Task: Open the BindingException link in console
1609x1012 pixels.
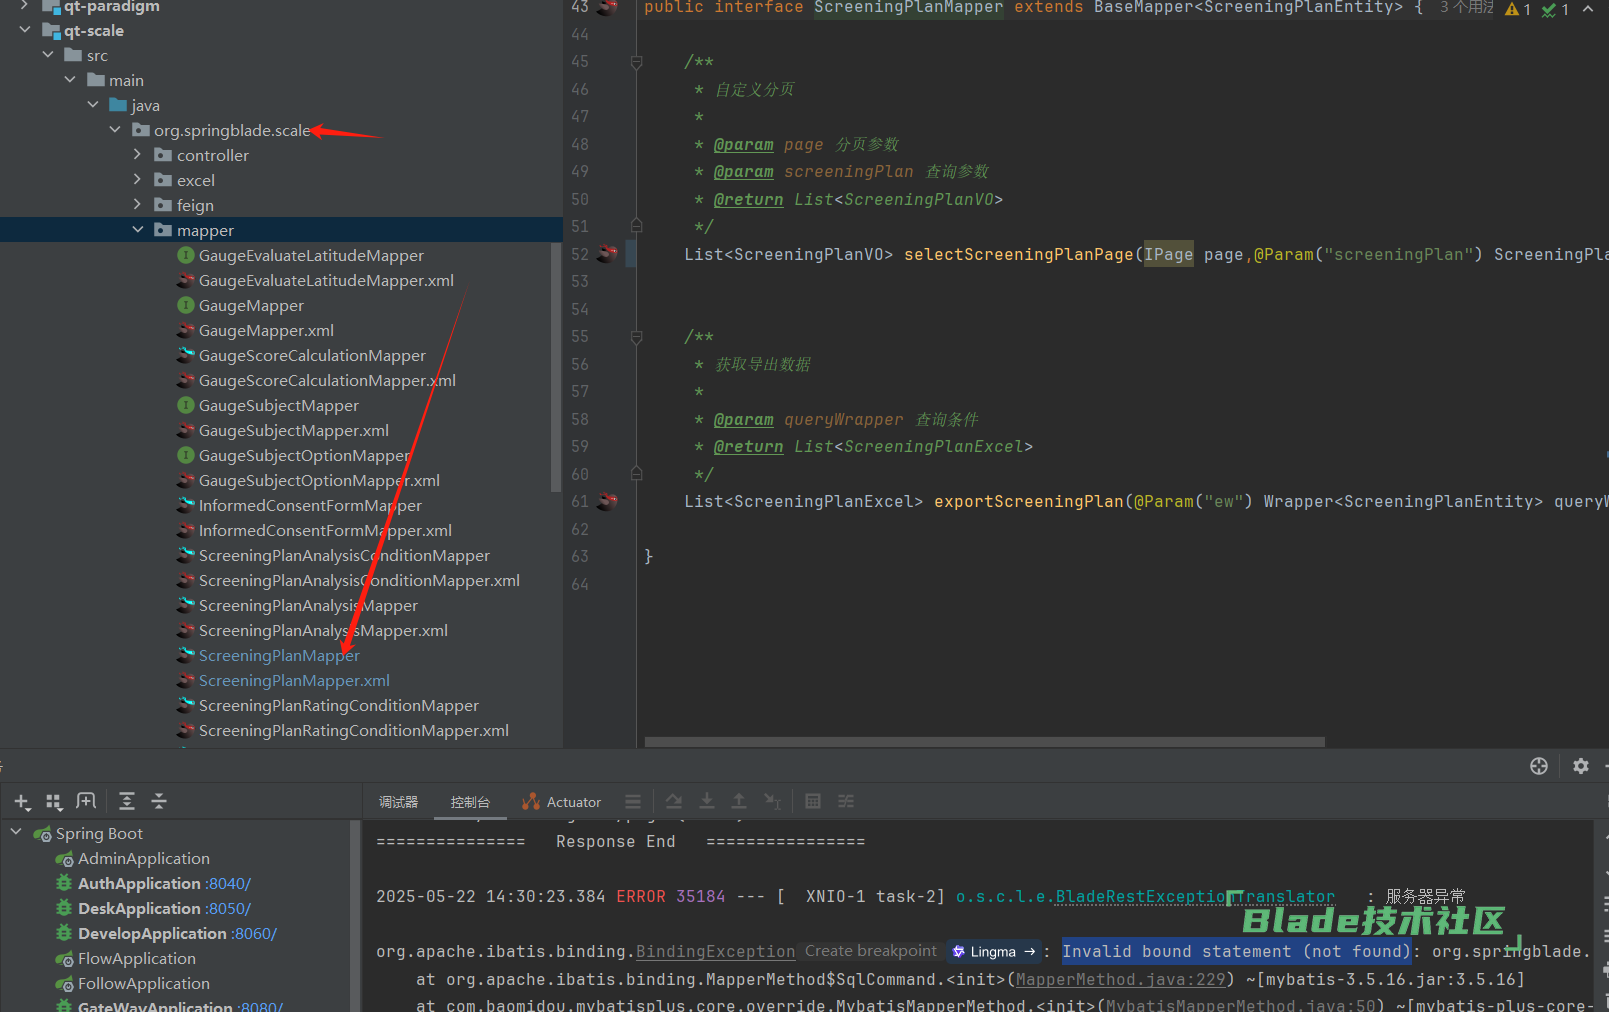Action: point(715,952)
